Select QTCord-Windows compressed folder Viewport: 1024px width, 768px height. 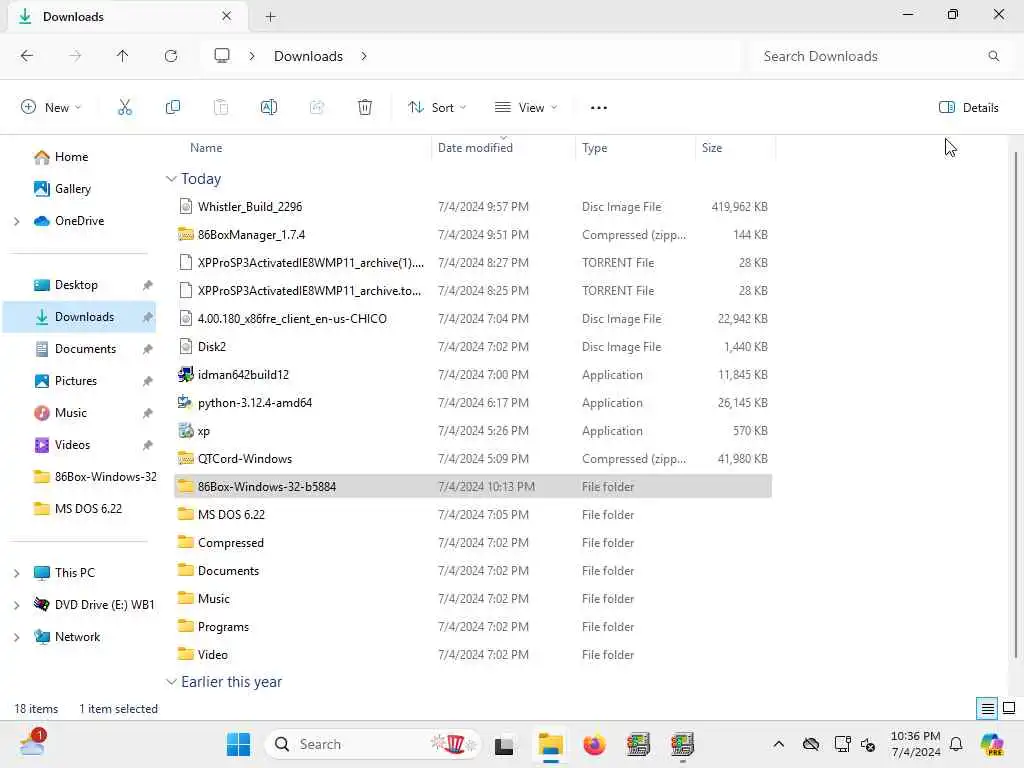pyautogui.click(x=473, y=459)
